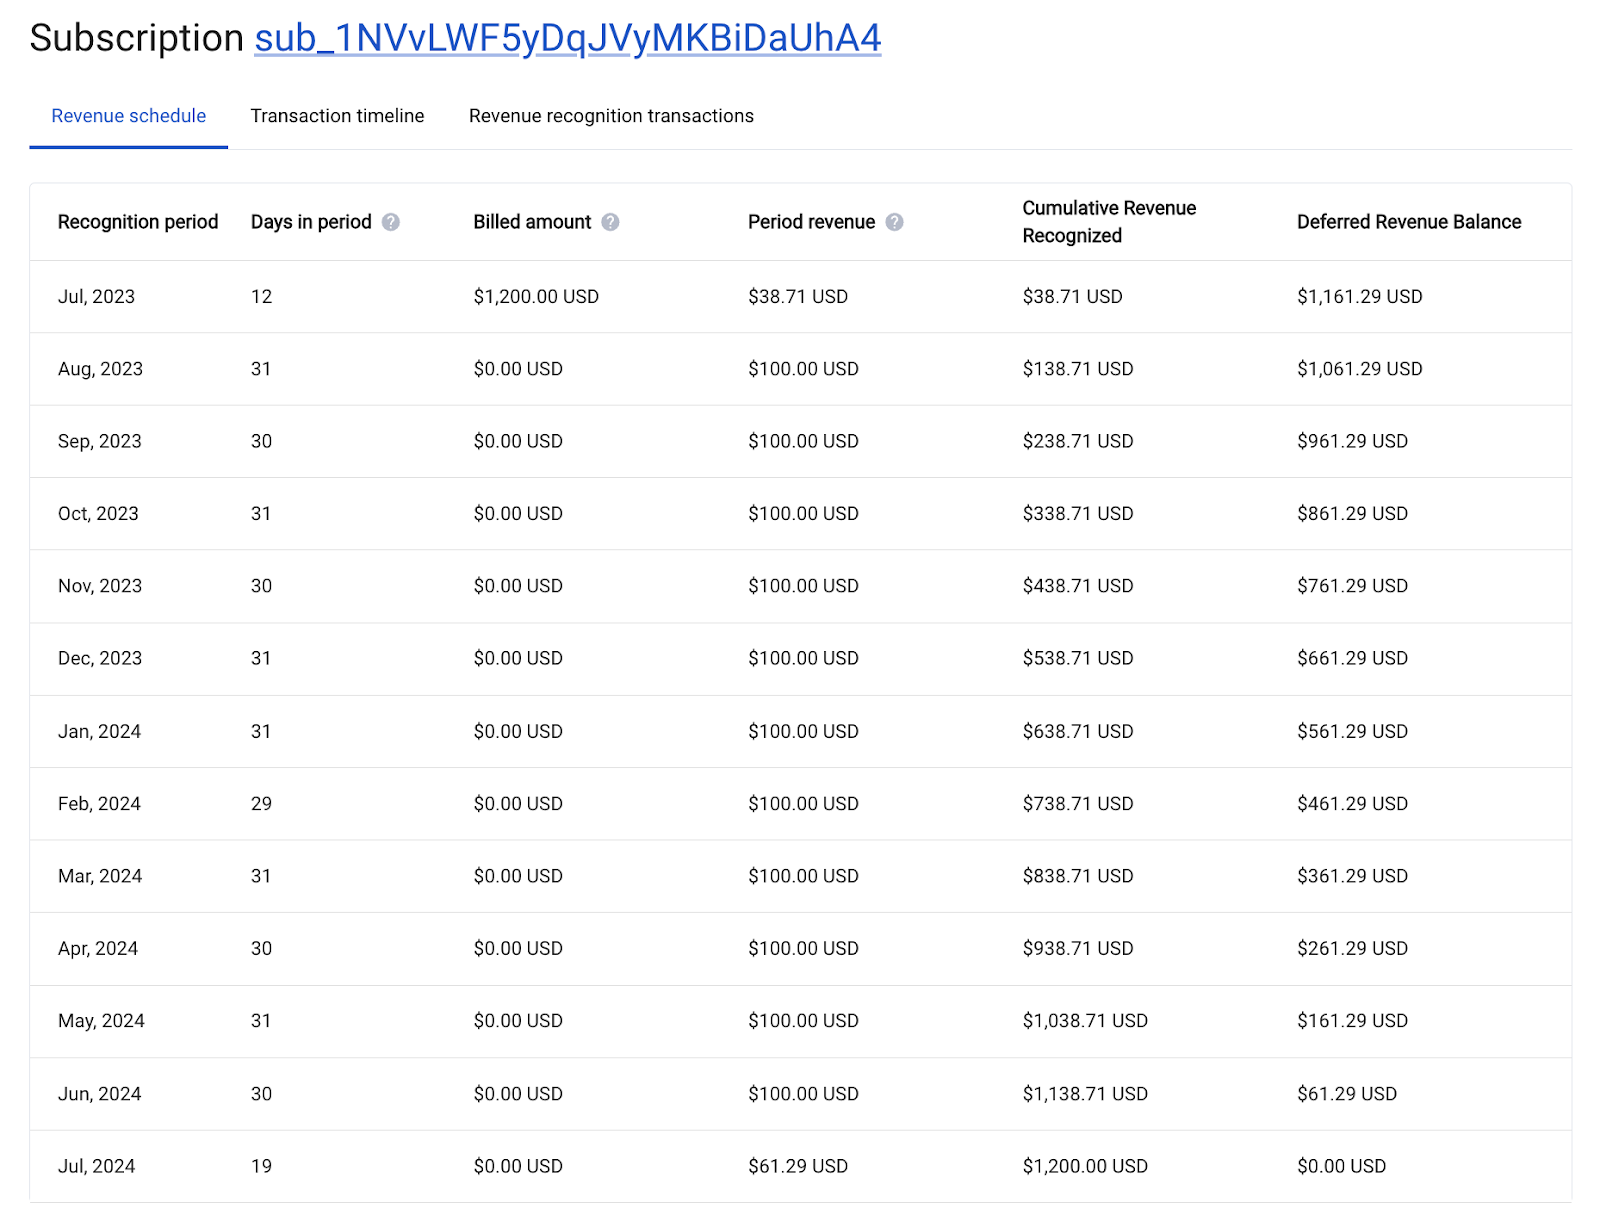This screenshot has width=1600, height=1221.
Task: Select the Feb, 2024 recognition period cell
Action: 99,804
